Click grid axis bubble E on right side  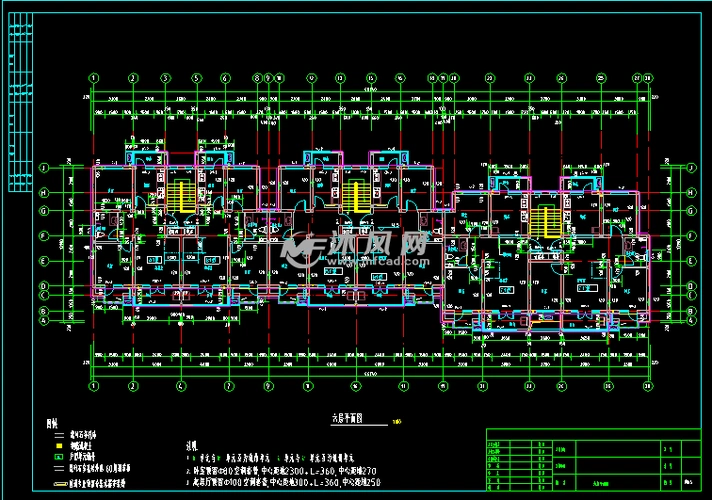coord(690,261)
